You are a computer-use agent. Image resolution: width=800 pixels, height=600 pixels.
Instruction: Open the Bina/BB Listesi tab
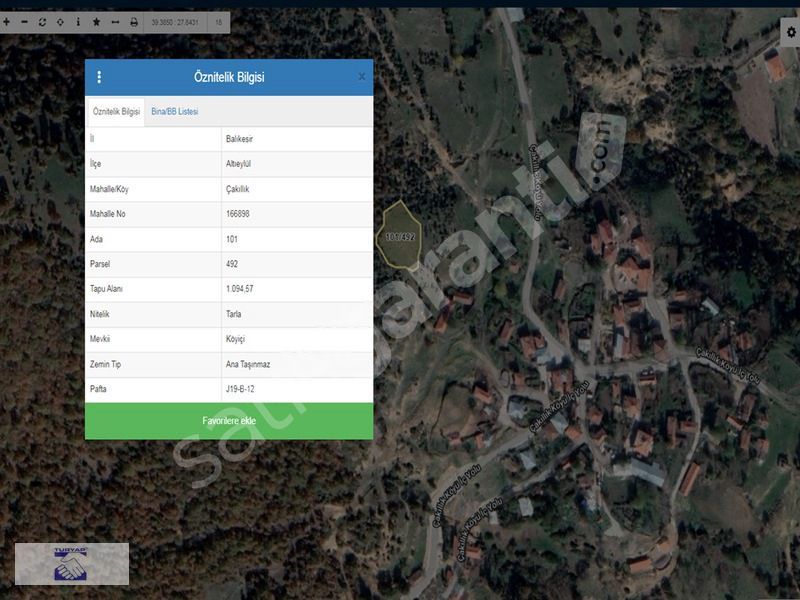[174, 112]
